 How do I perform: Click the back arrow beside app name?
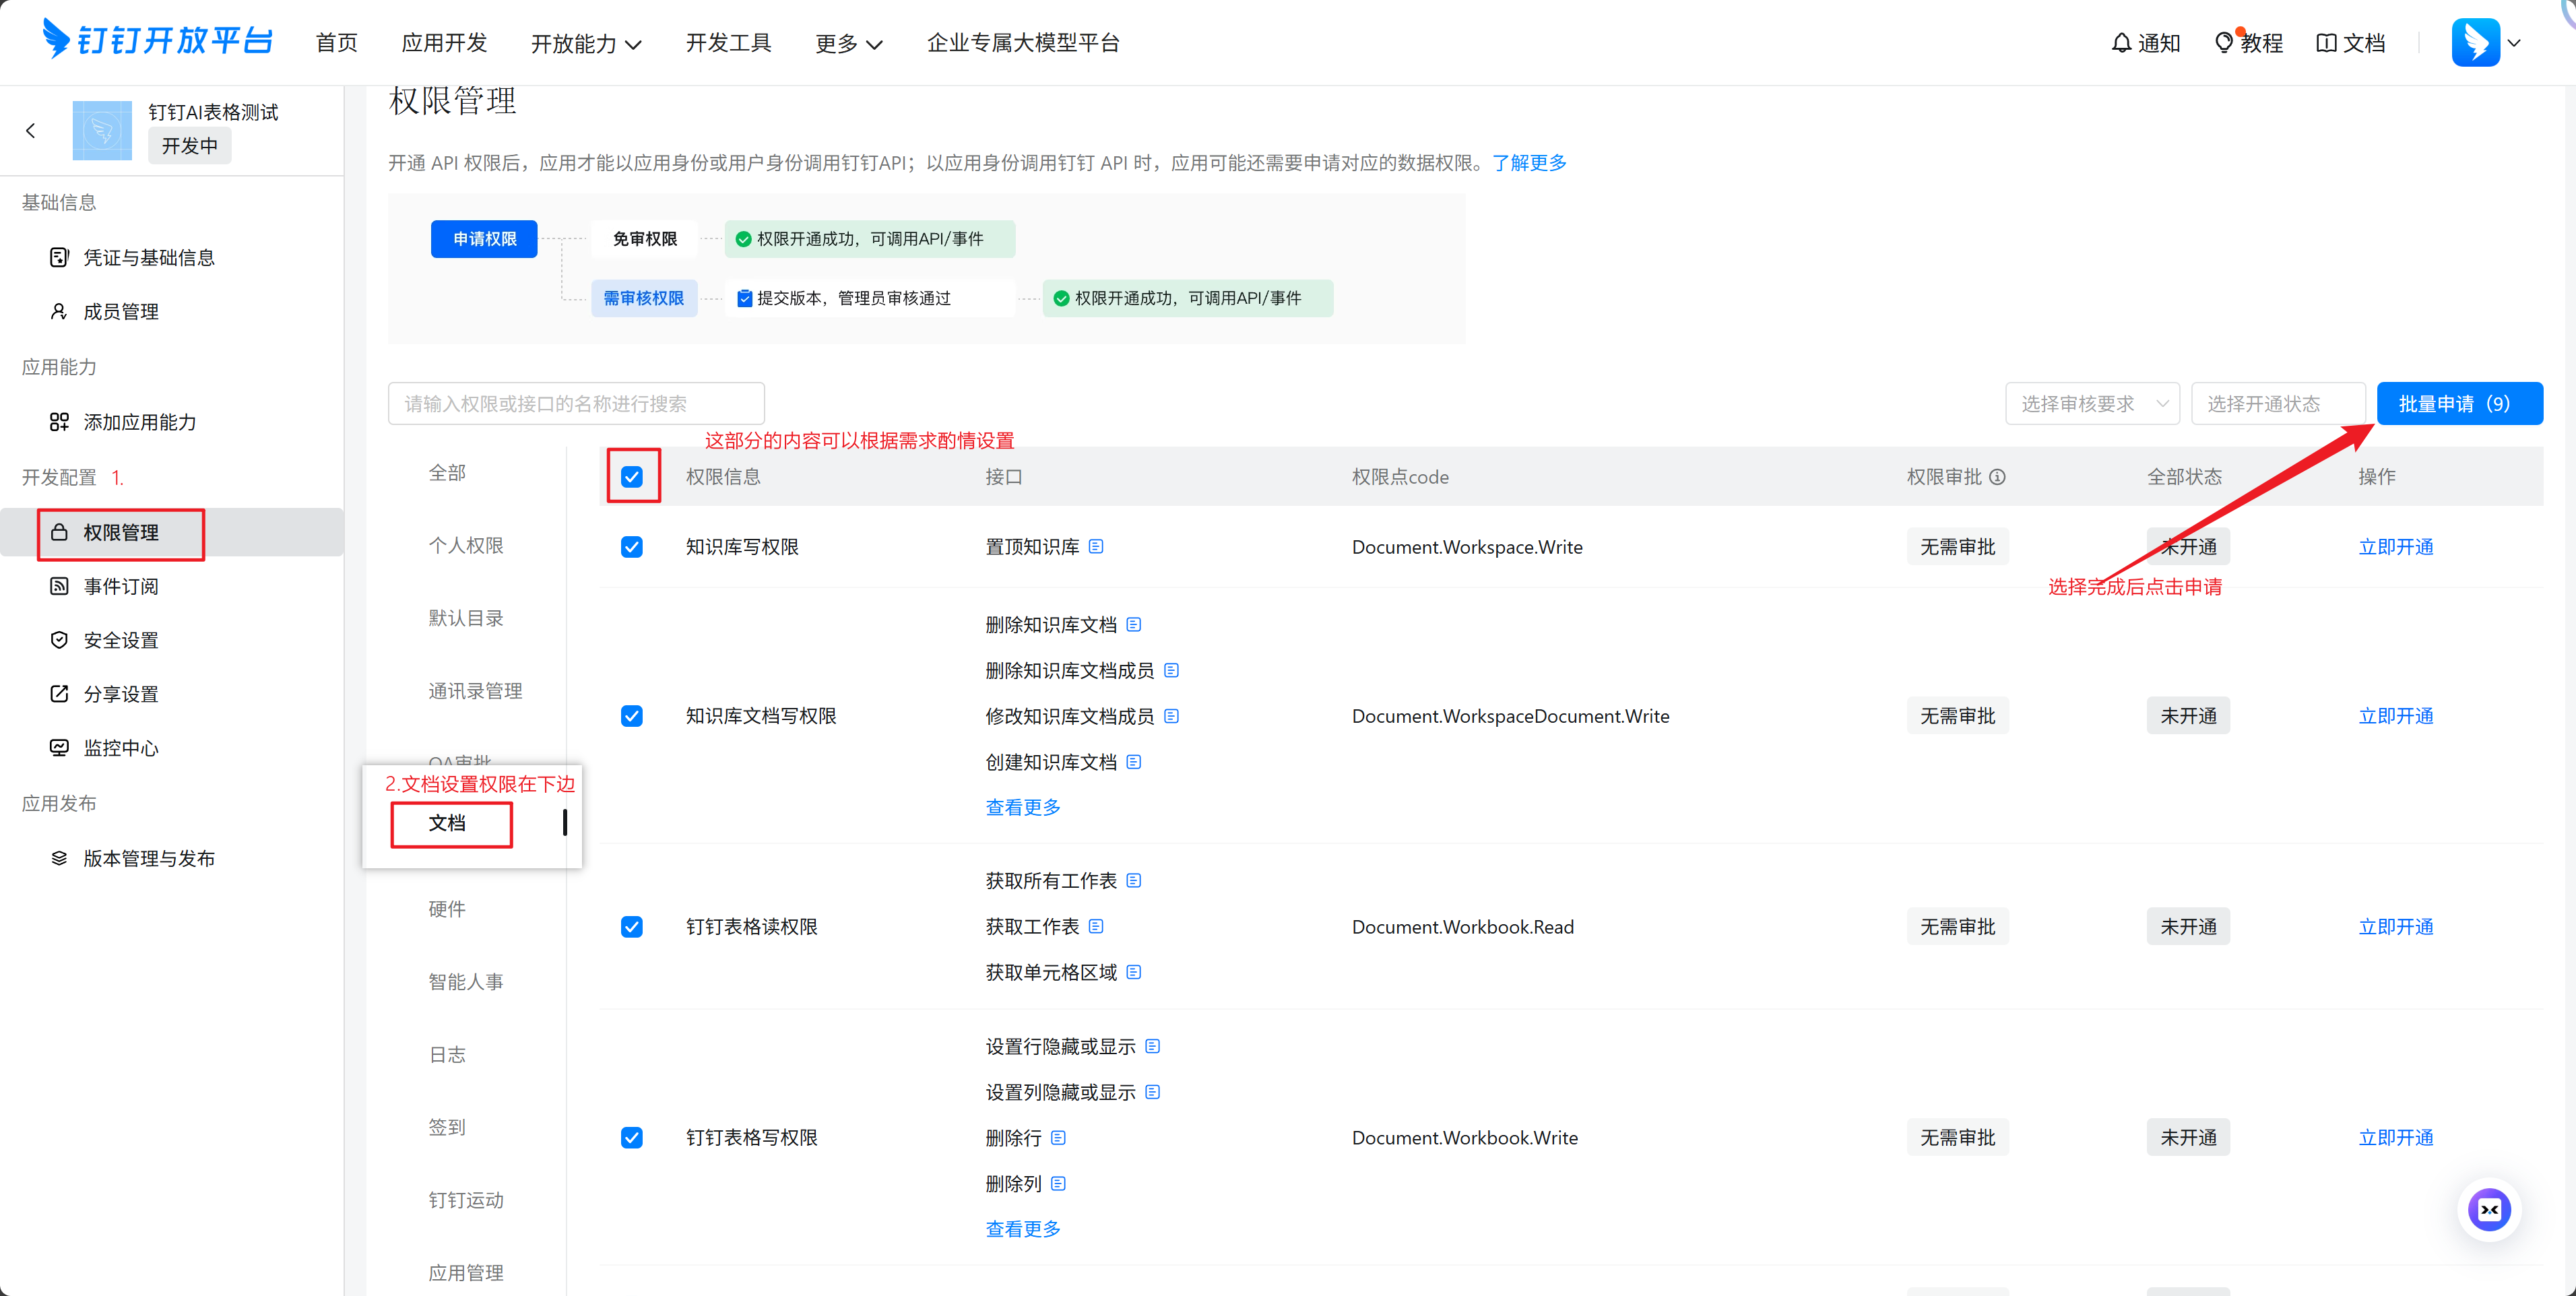coord(31,130)
